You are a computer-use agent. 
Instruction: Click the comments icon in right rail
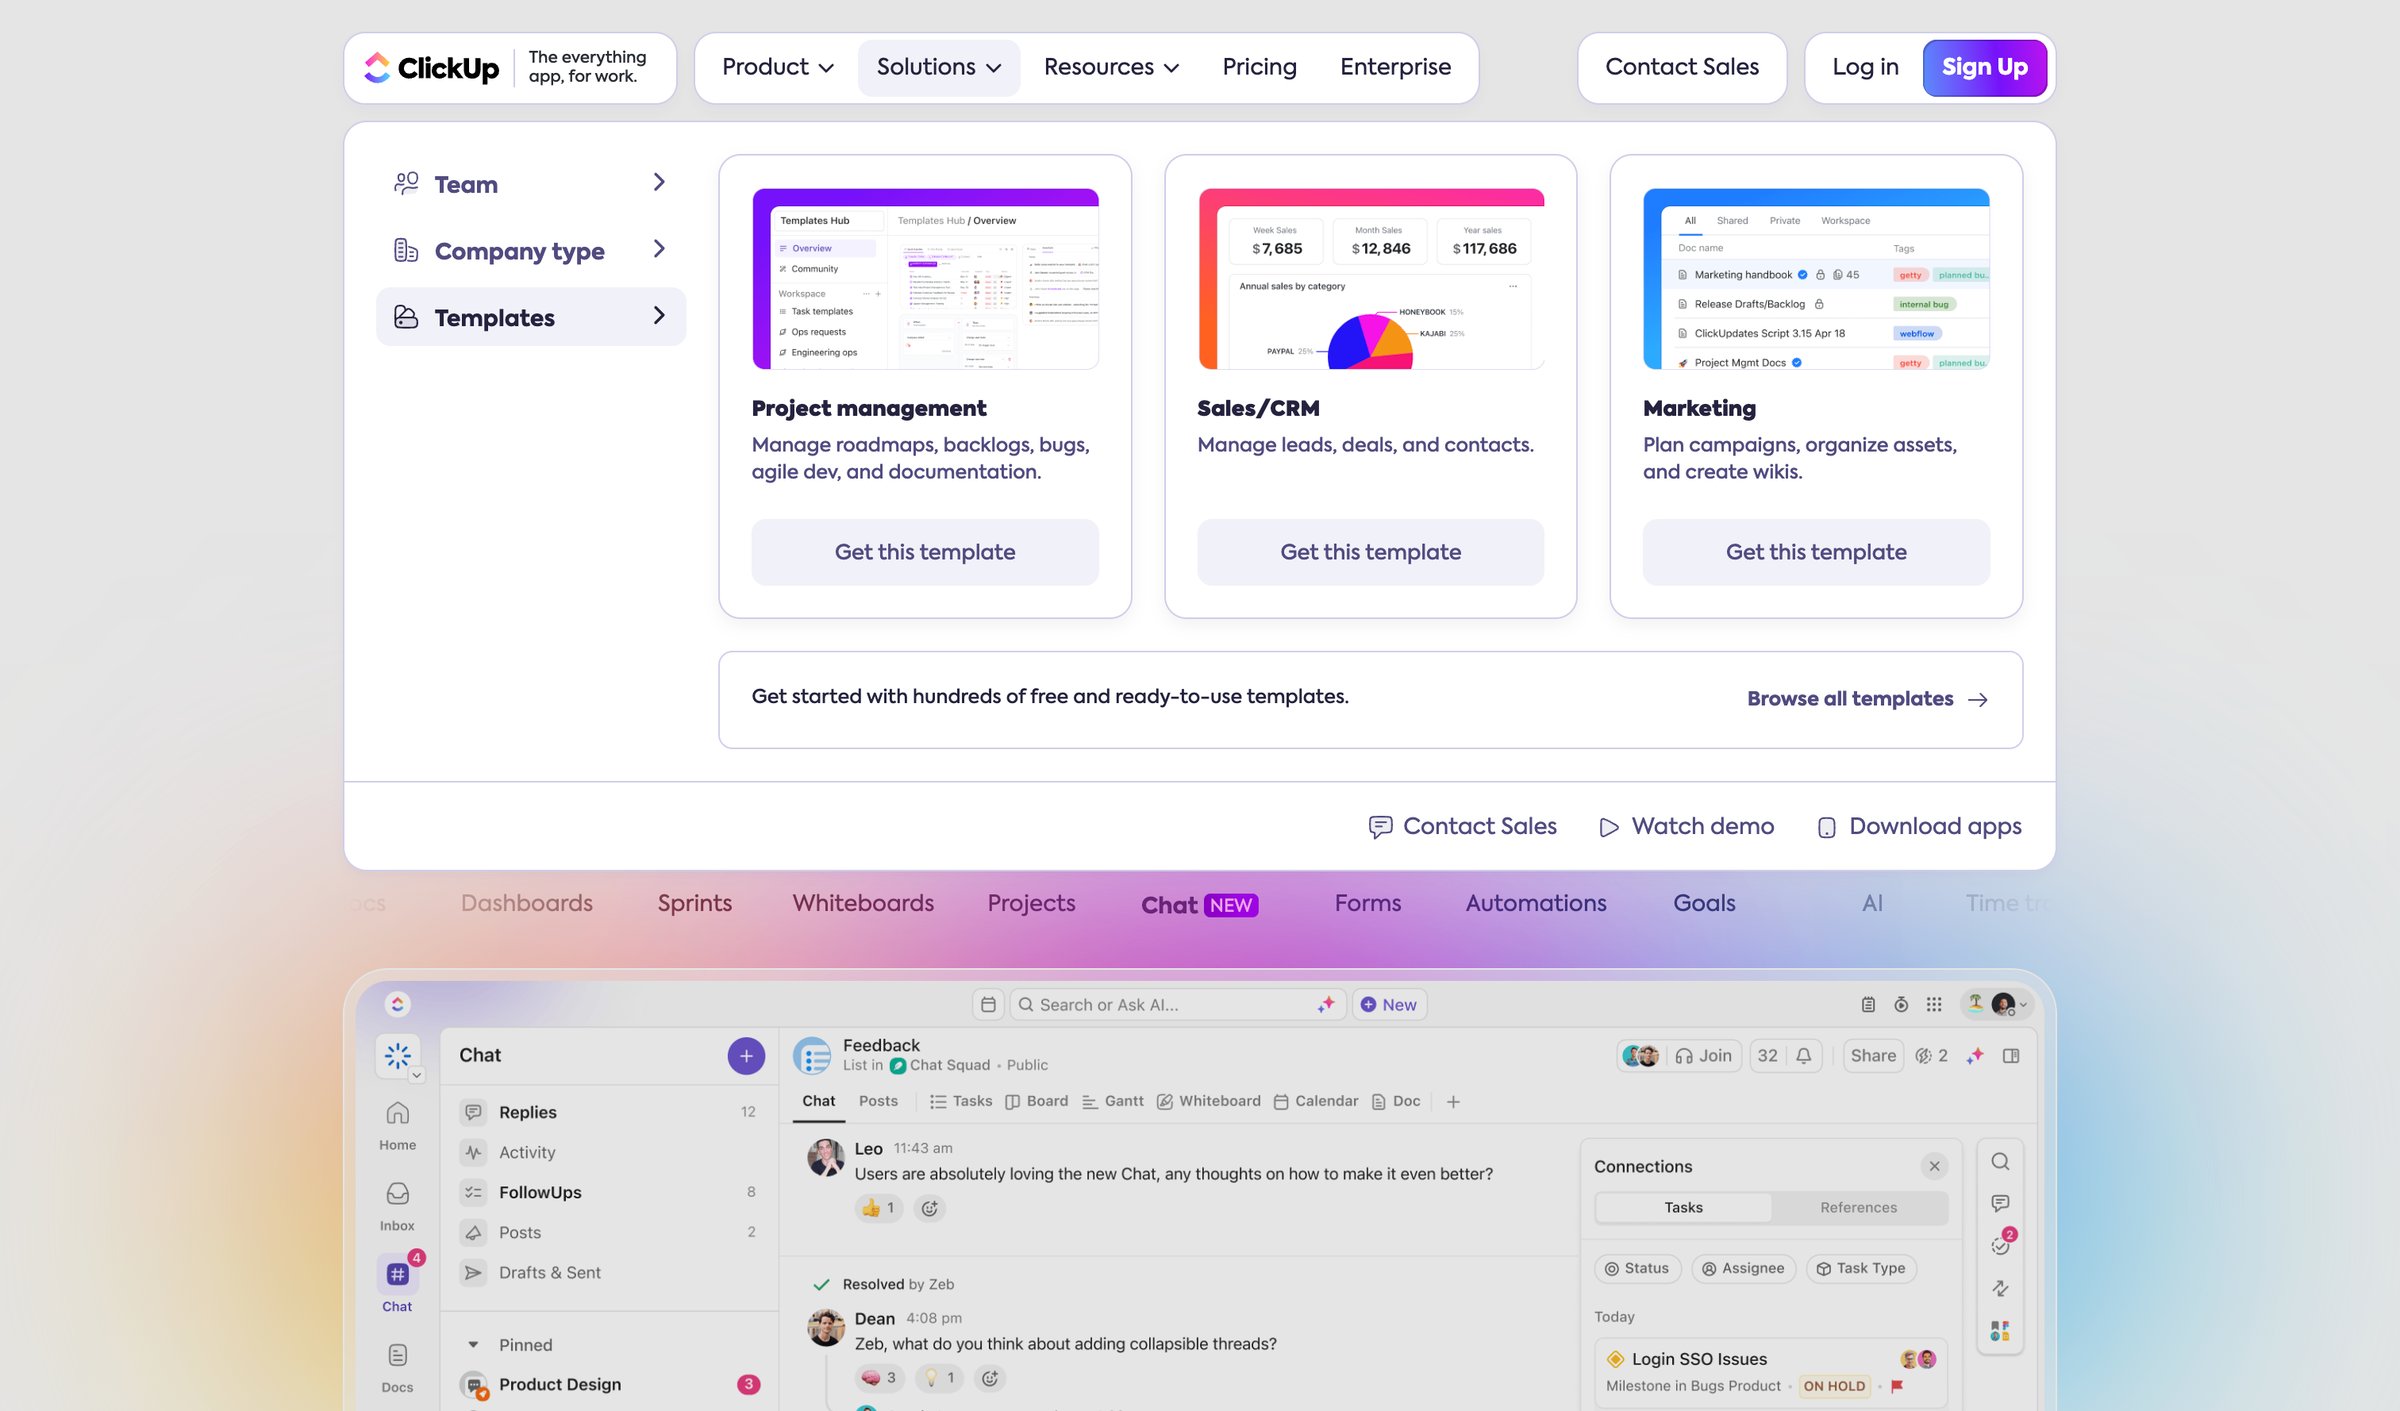click(2000, 1203)
